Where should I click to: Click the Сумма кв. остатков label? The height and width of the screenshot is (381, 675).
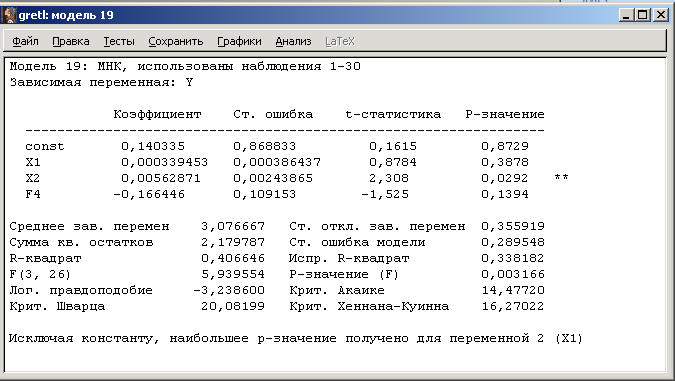tap(81, 242)
